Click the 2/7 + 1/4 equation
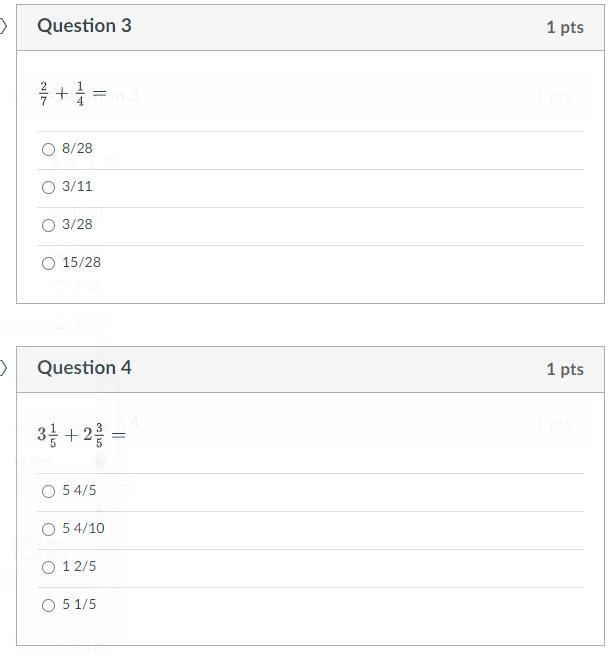The height and width of the screenshot is (663, 616). (72, 94)
